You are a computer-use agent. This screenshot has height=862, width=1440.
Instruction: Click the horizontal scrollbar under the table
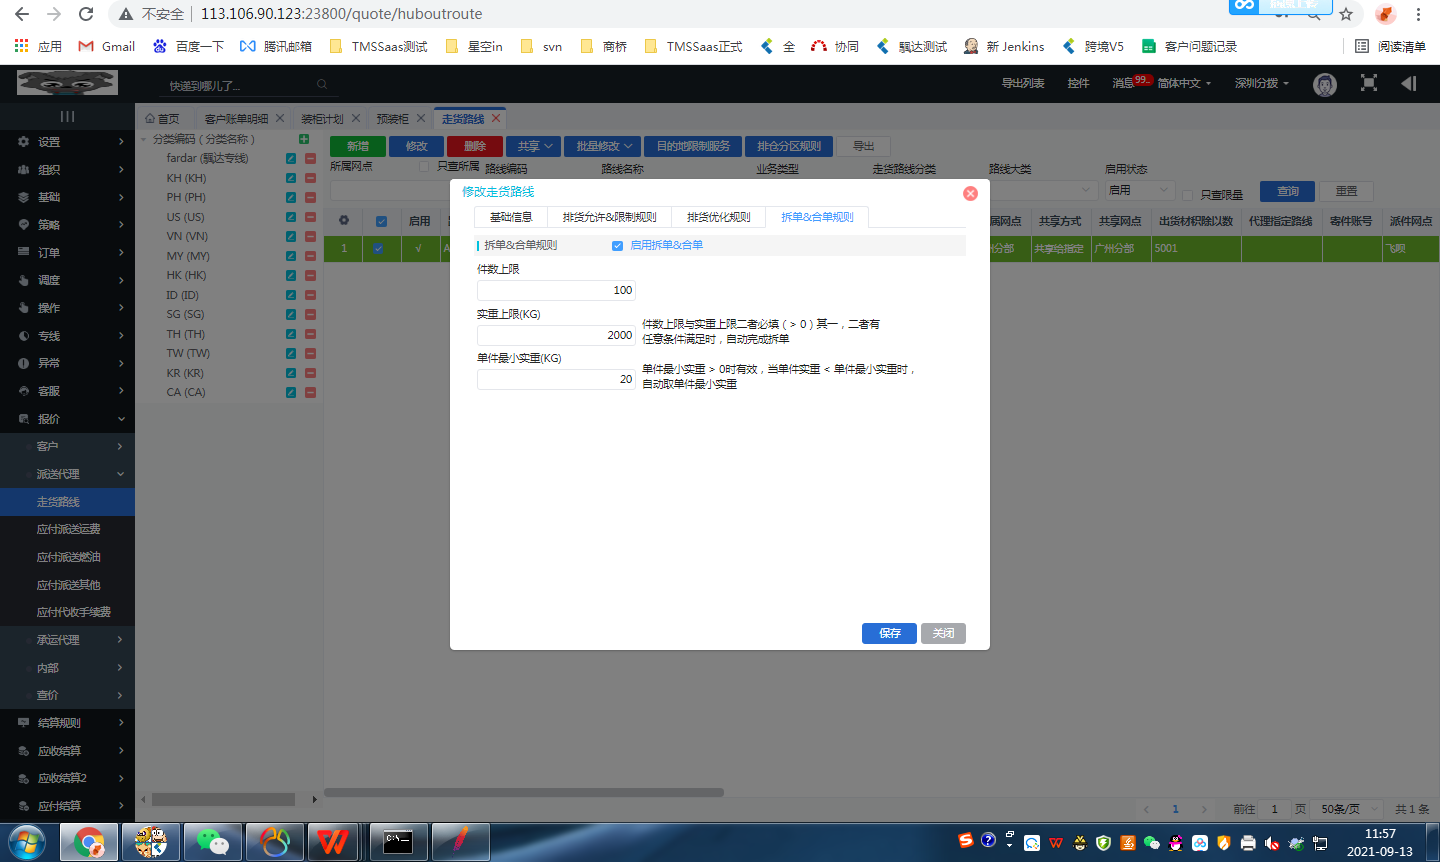click(x=524, y=793)
